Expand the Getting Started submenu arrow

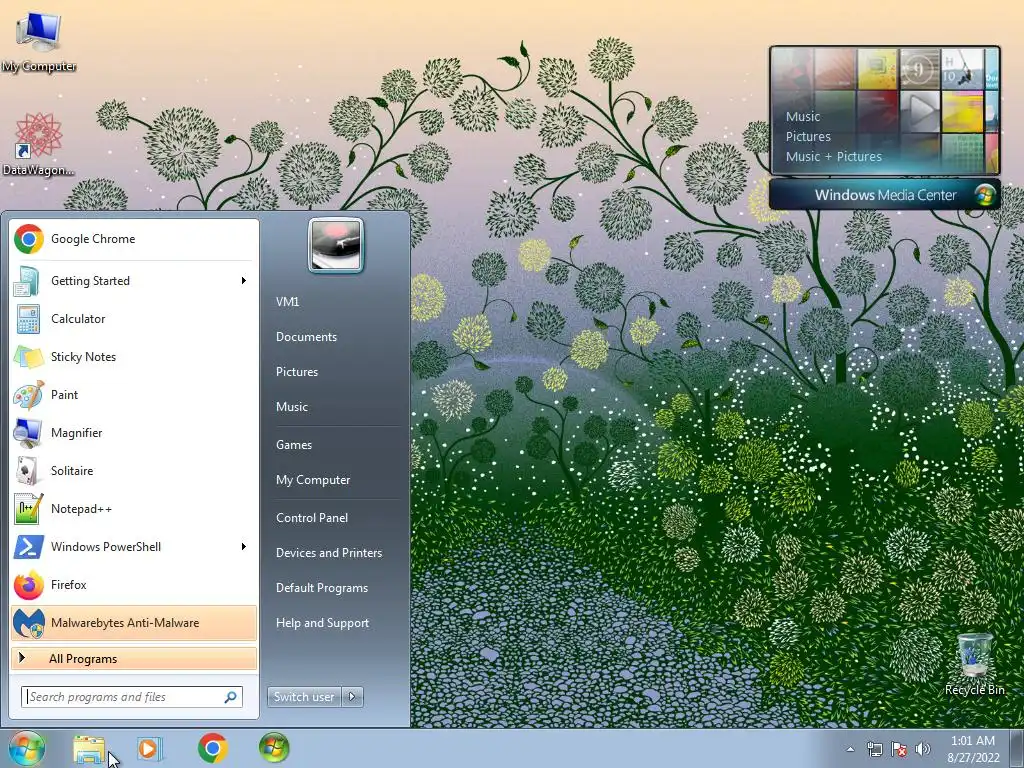(244, 281)
